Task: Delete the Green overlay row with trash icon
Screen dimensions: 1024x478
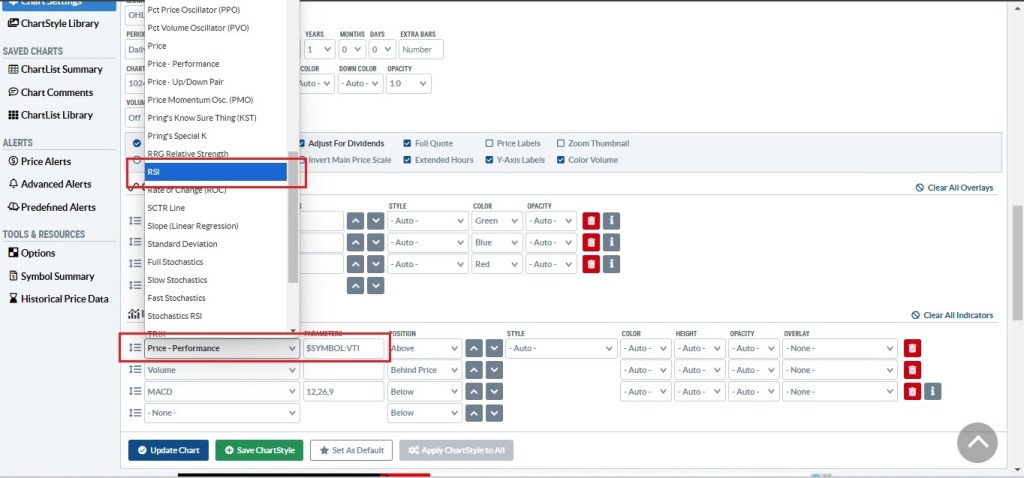Action: coord(591,220)
